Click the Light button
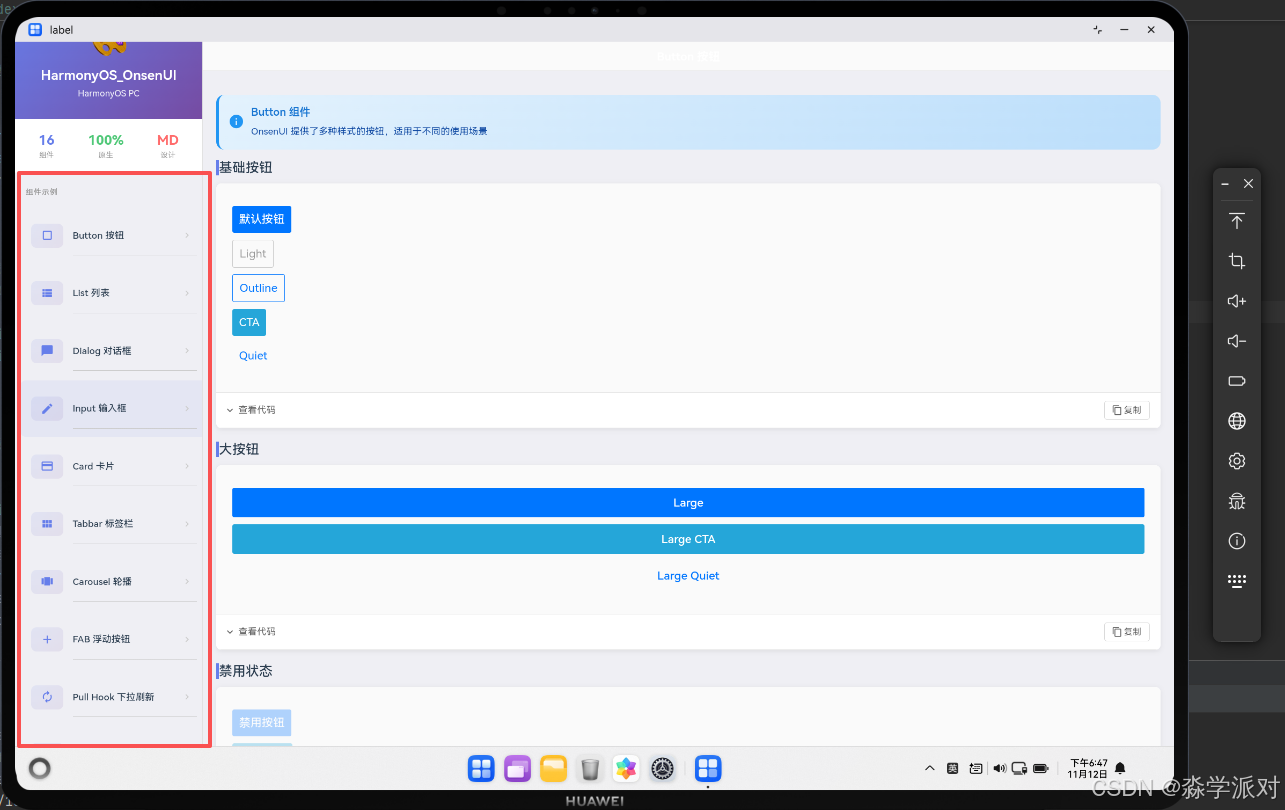Viewport: 1285px width, 810px height. coord(253,254)
